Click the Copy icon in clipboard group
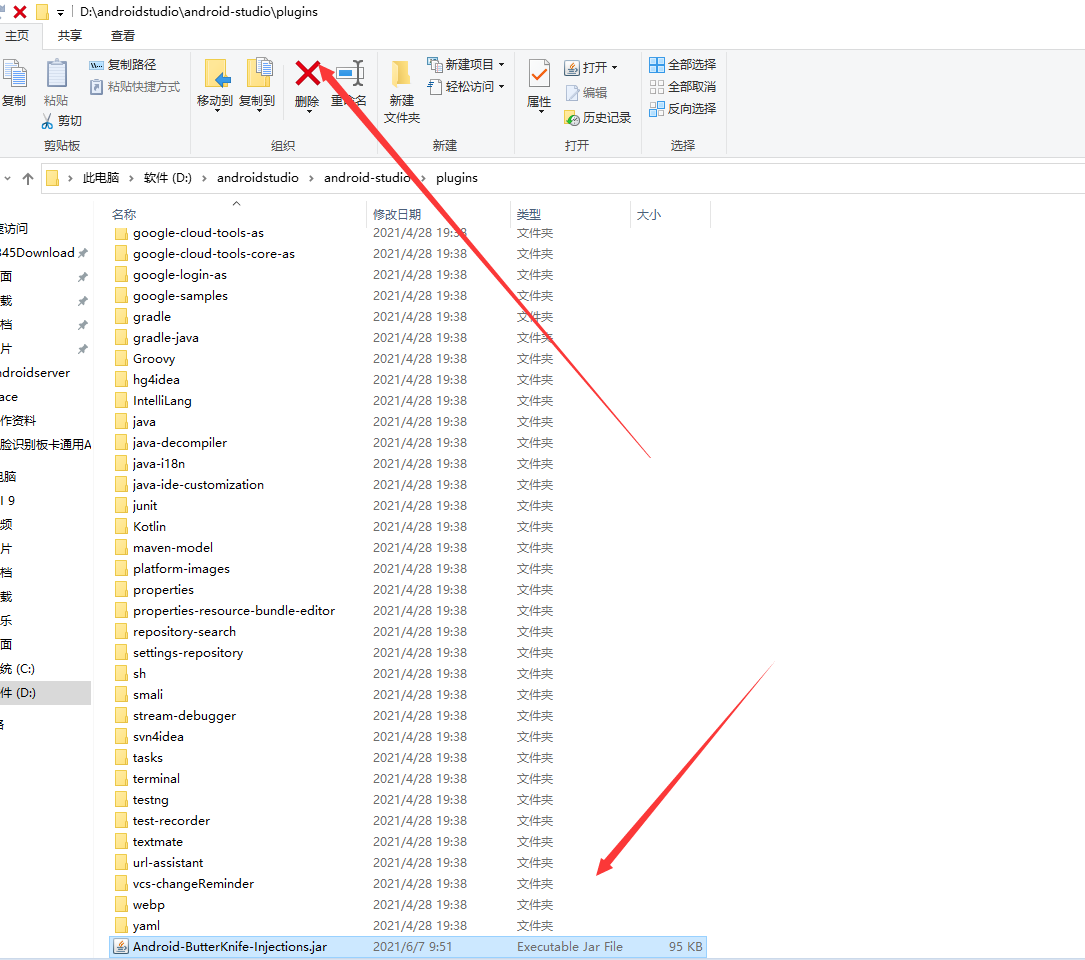 pyautogui.click(x=13, y=74)
